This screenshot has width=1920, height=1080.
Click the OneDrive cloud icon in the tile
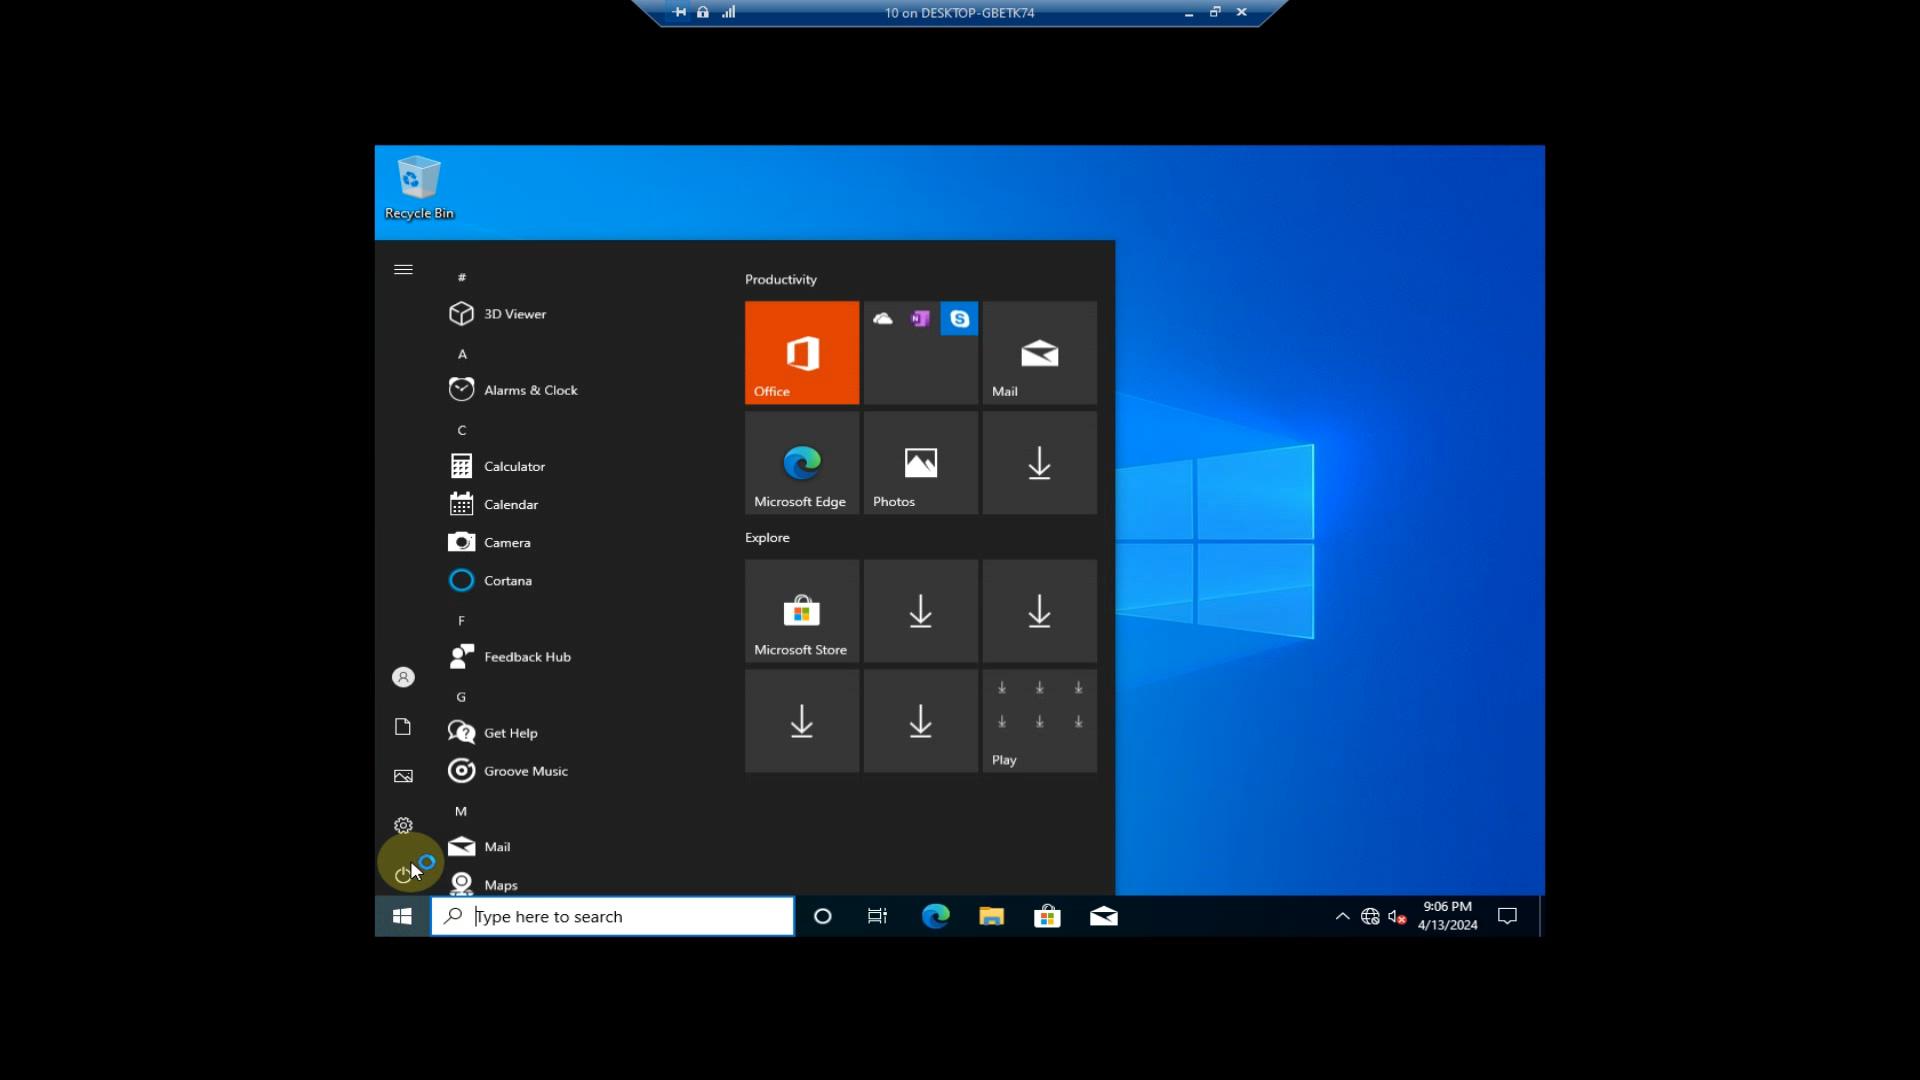point(883,319)
